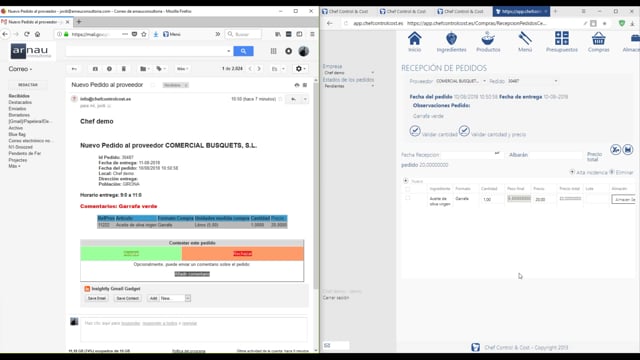Tick the header select-all checkbox in order table
The width and height of the screenshot is (640, 360).
(x=407, y=189)
